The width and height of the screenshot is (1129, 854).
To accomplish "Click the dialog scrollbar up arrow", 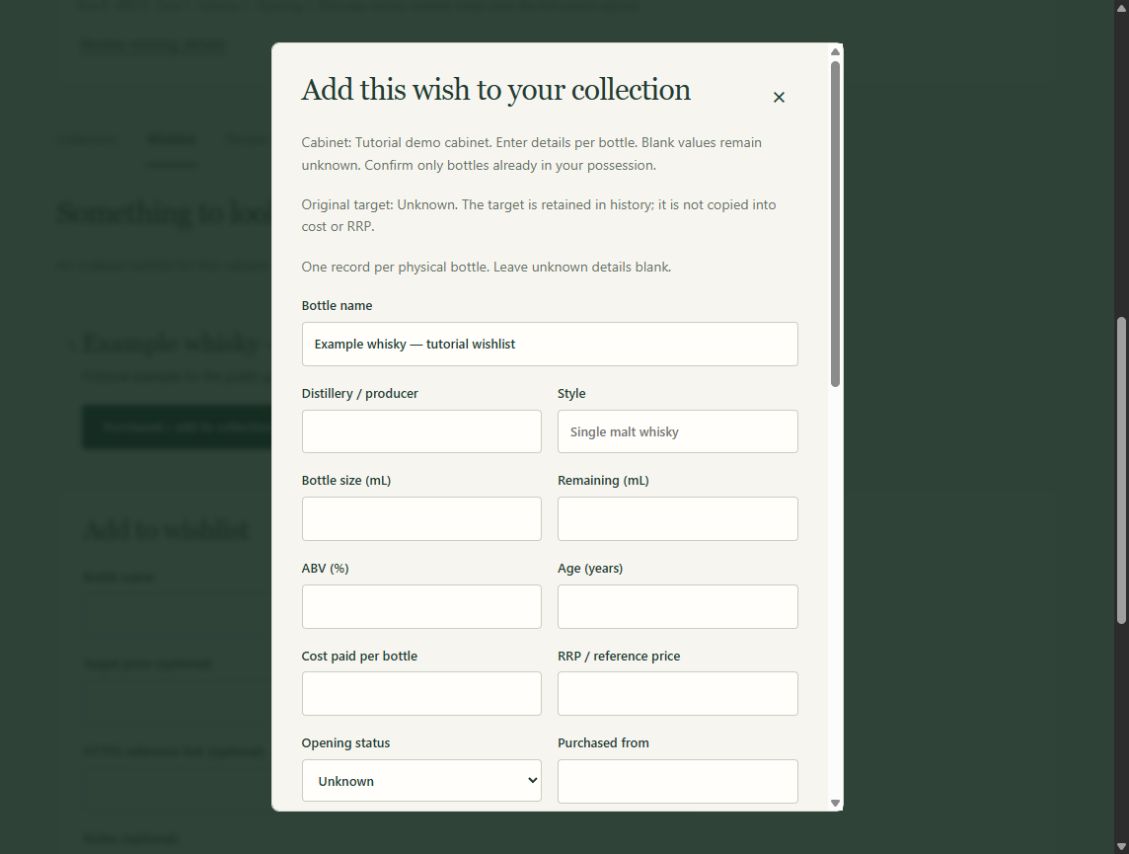I will (835, 52).
